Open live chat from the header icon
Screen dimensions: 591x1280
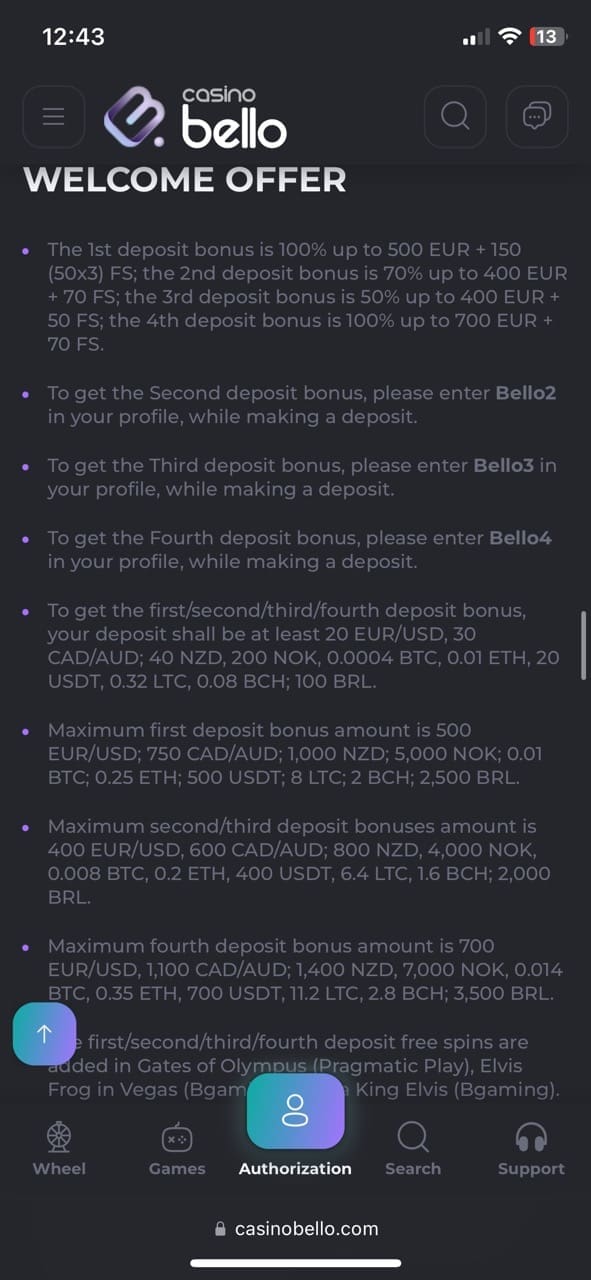click(x=537, y=117)
